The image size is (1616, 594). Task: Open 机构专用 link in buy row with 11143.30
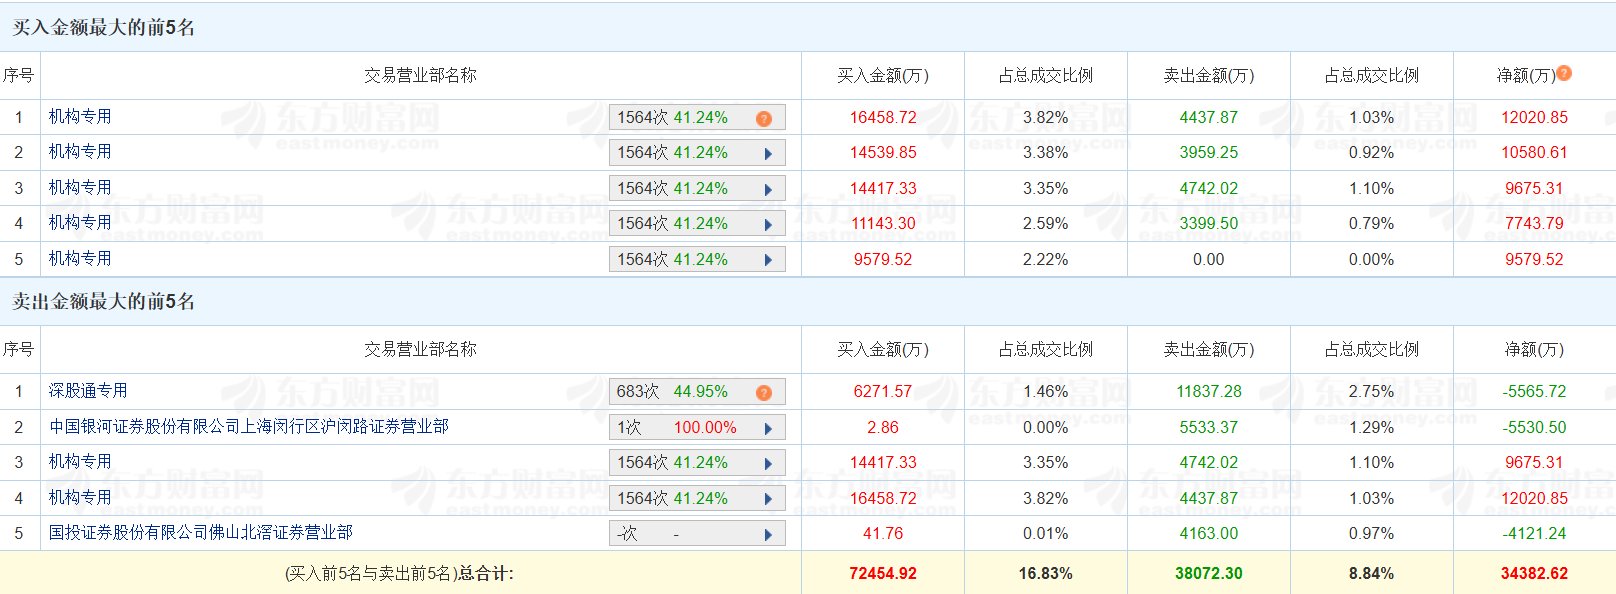pos(80,223)
